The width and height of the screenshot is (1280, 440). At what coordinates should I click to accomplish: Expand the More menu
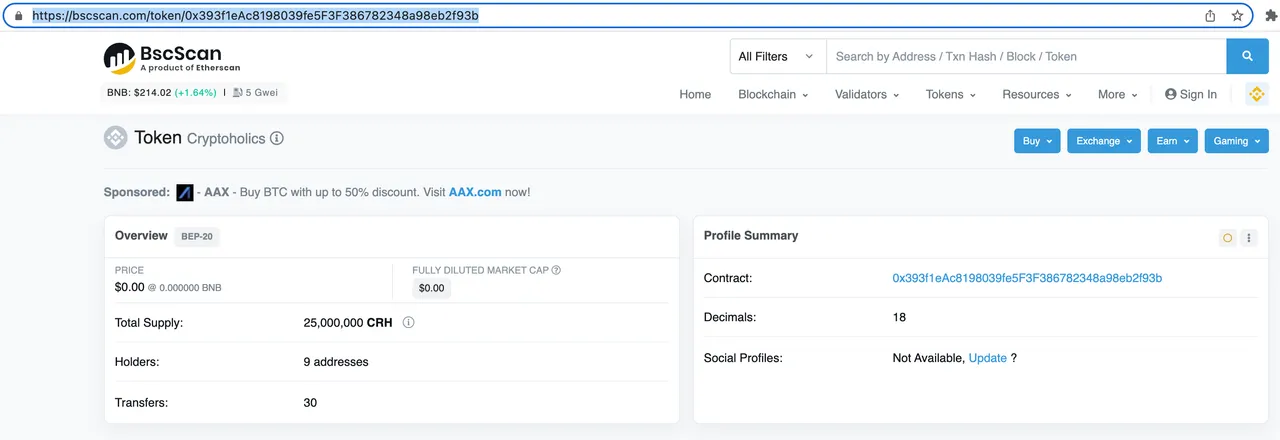tap(1118, 94)
